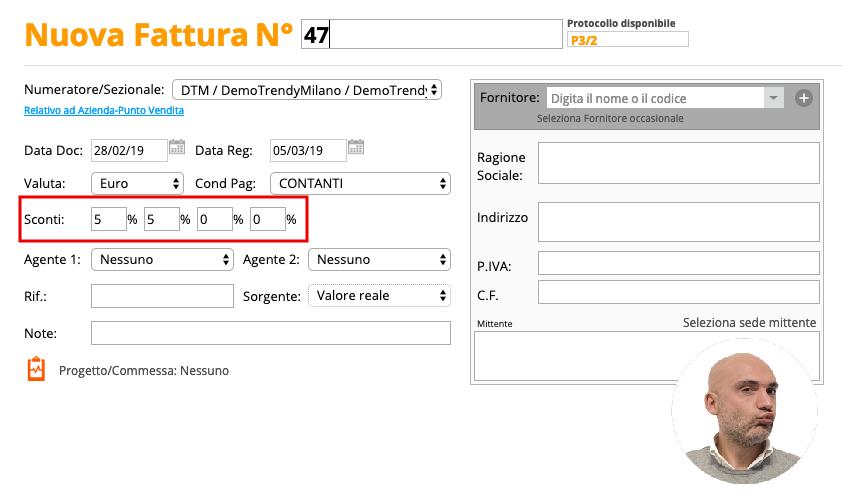Open the Data Doc calendar picker icon

tap(177, 148)
